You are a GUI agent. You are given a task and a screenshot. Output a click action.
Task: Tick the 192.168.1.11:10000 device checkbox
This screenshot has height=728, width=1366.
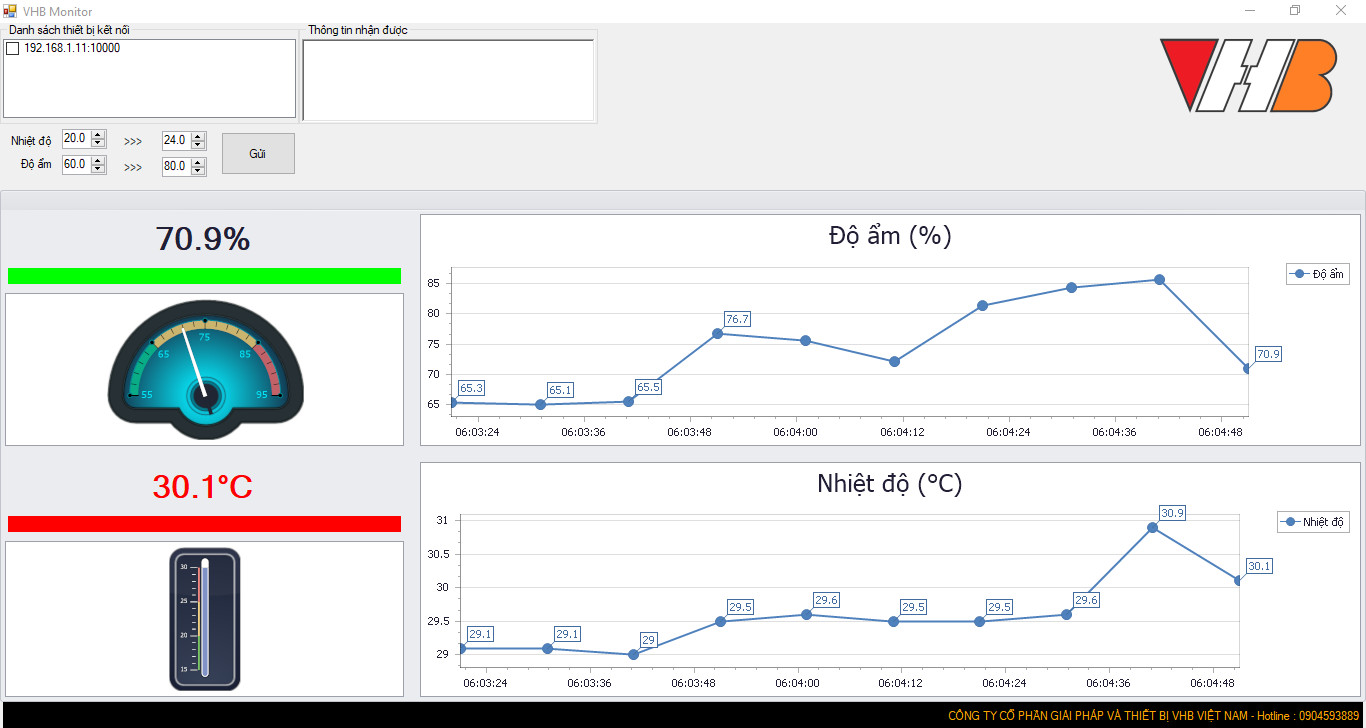click(13, 48)
